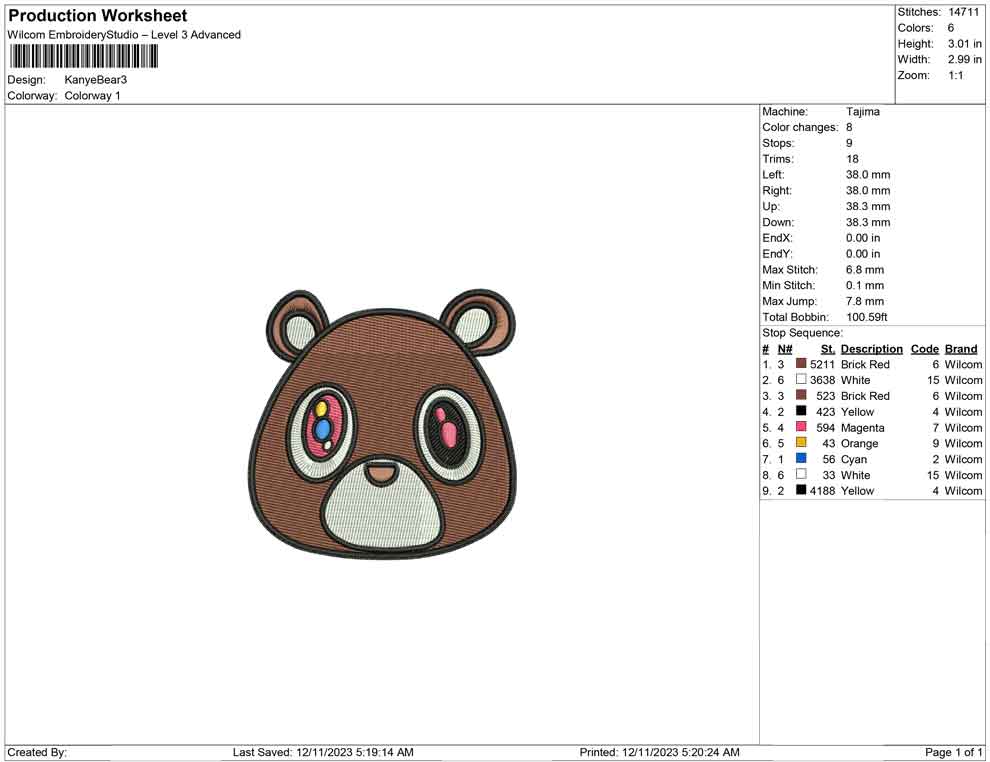Click the trims value '18'

[x=852, y=158]
